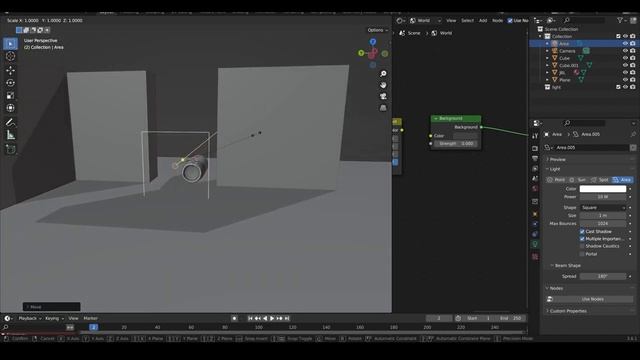640x360 pixels.
Task: Select the Transform tool
Action: (11, 108)
